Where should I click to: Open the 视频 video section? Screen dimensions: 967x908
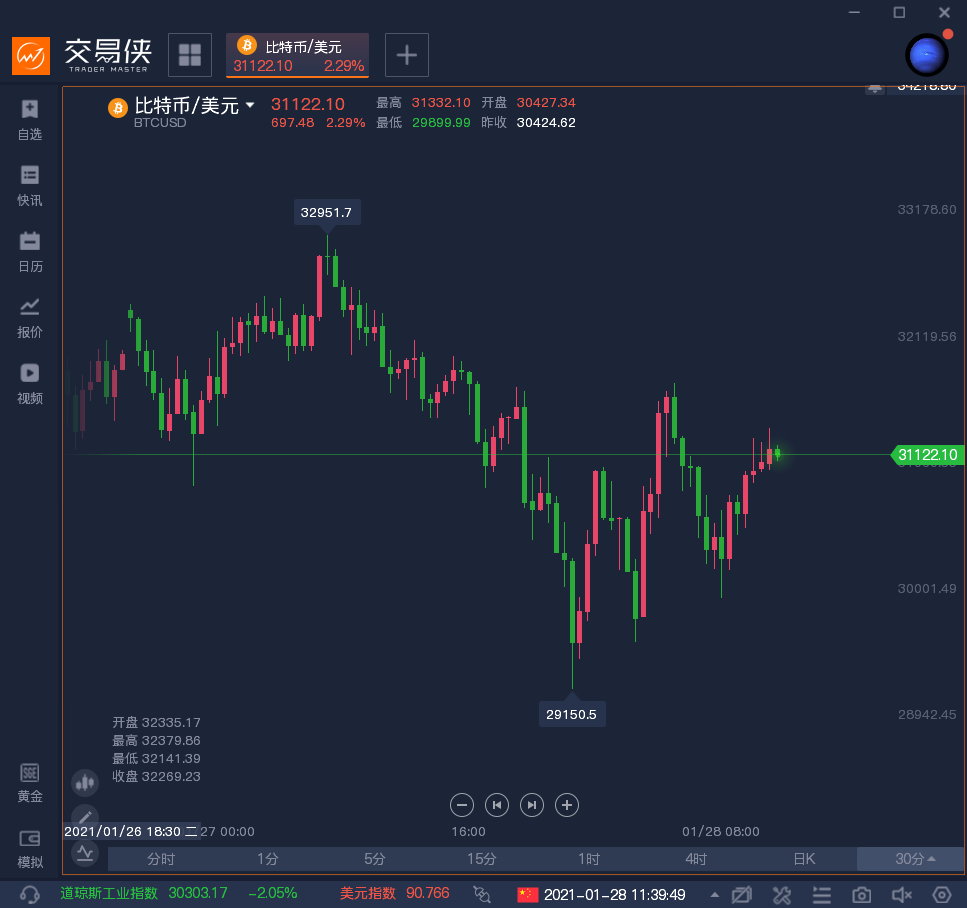[29, 373]
